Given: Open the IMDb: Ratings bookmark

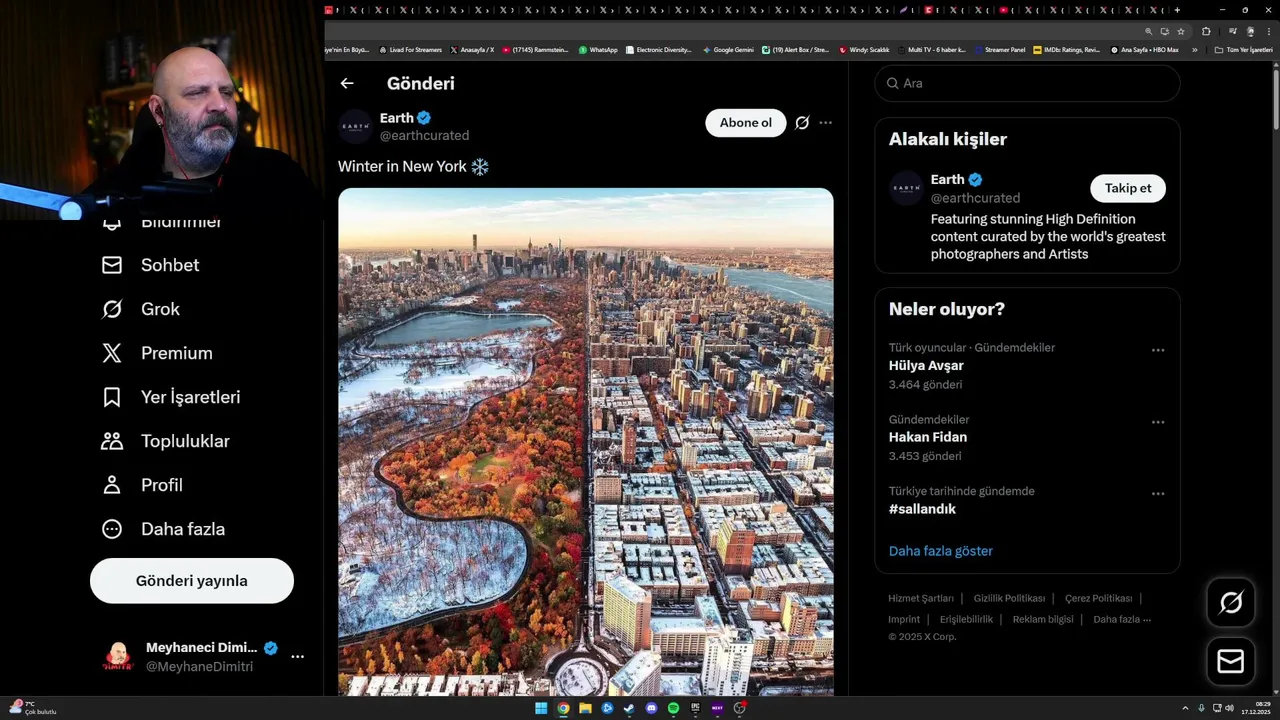Looking at the screenshot, I should click(x=1067, y=49).
